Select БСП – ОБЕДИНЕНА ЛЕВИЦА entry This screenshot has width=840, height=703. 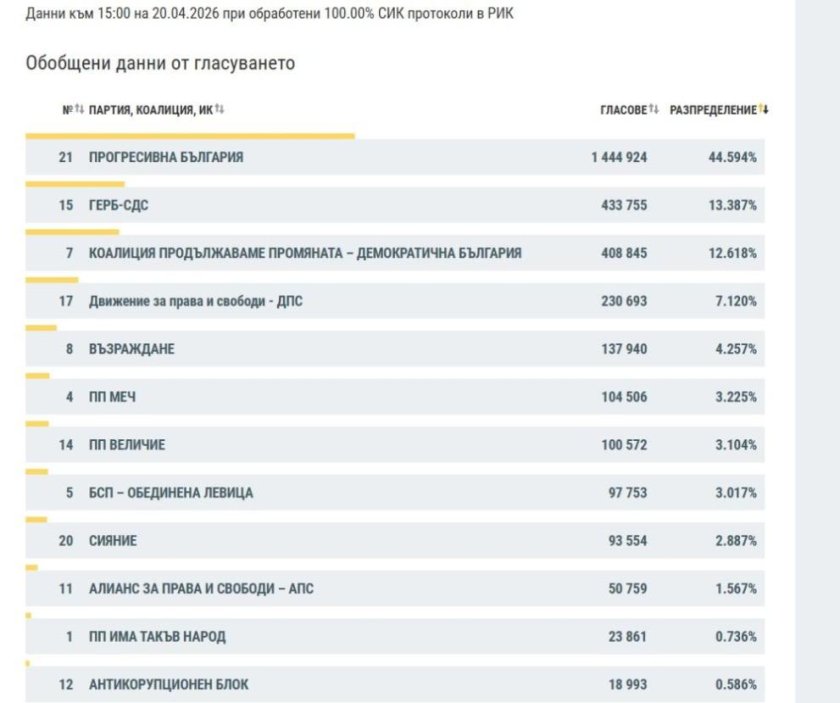coord(171,493)
